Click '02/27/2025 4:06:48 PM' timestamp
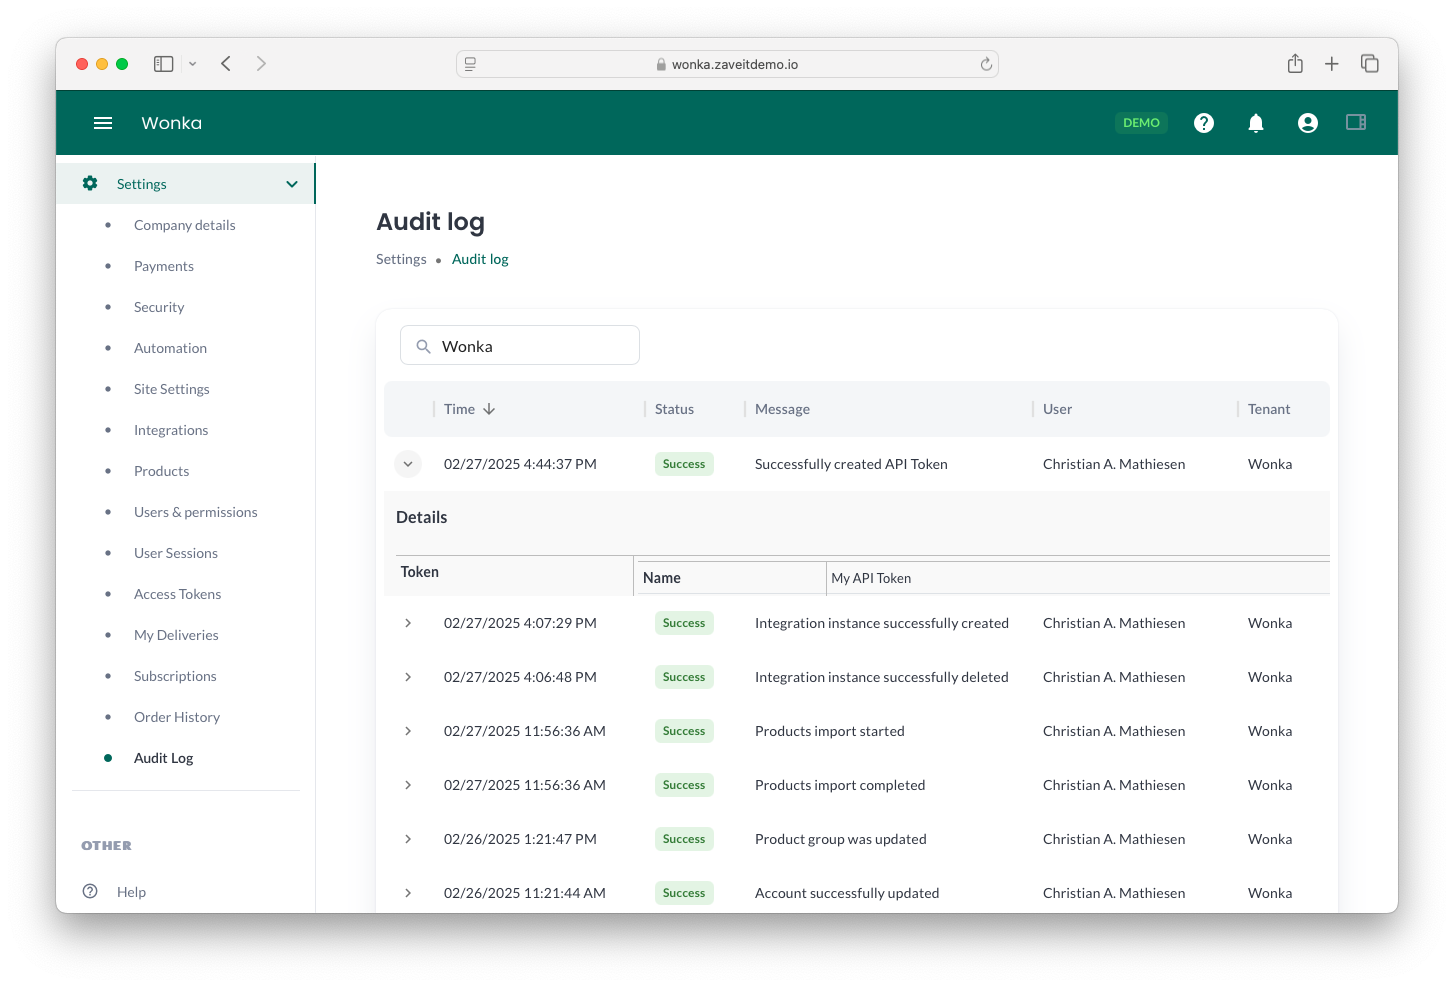The height and width of the screenshot is (987, 1454). [x=520, y=677]
